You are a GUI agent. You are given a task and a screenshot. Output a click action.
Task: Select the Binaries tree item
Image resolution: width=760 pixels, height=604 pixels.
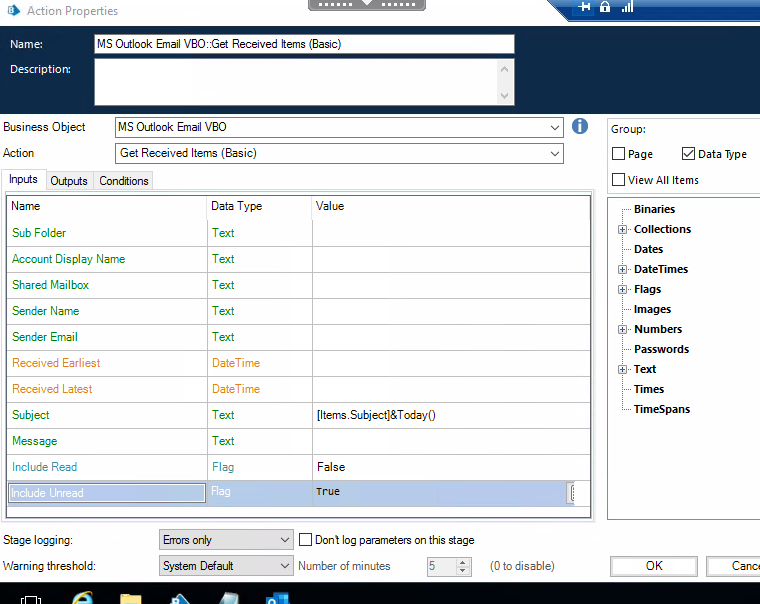pyautogui.click(x=654, y=209)
